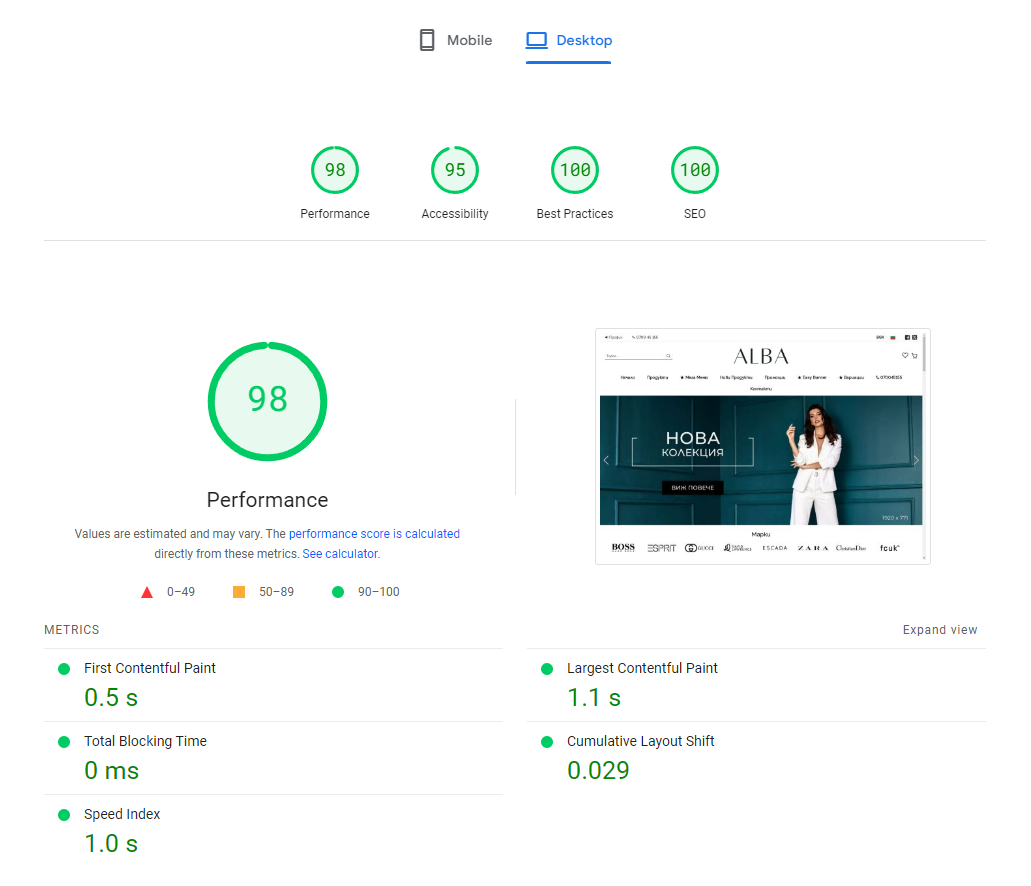This screenshot has width=1031, height=886.
Task: Switch to the Mobile tab
Action: pyautogui.click(x=455, y=41)
